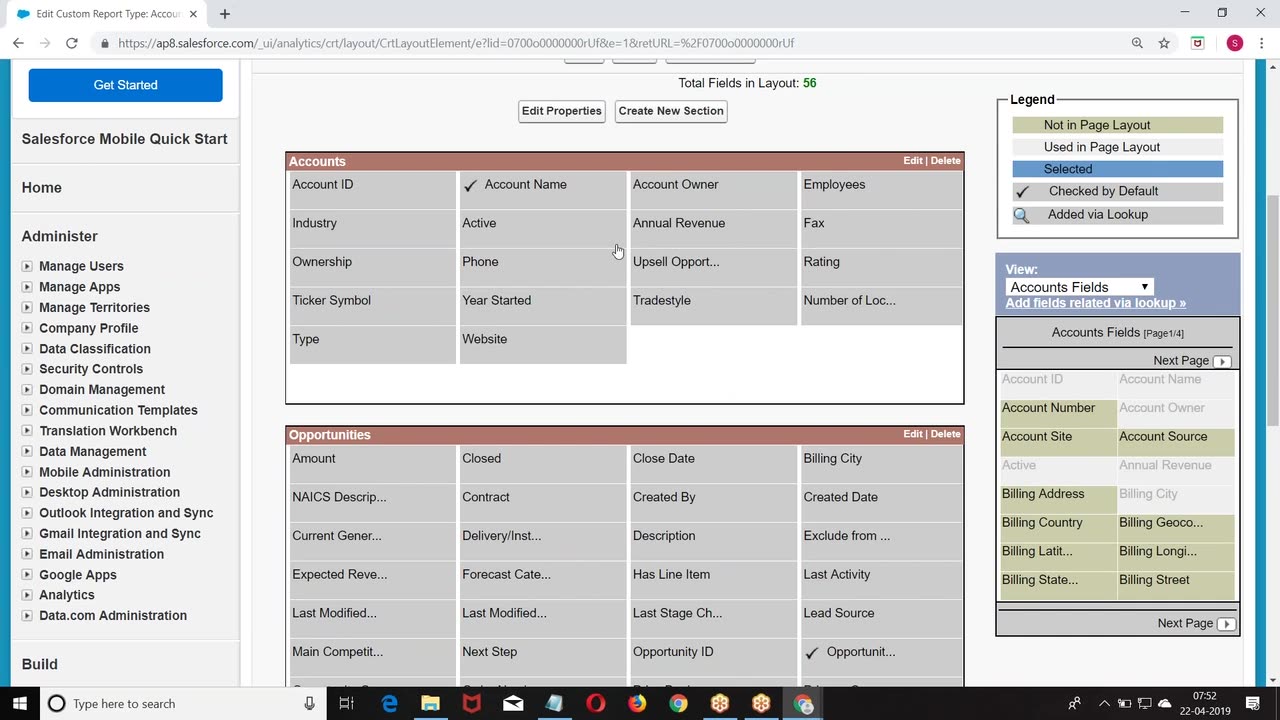The image size is (1280, 720).
Task: Open the Home sidebar item
Action: tap(42, 188)
